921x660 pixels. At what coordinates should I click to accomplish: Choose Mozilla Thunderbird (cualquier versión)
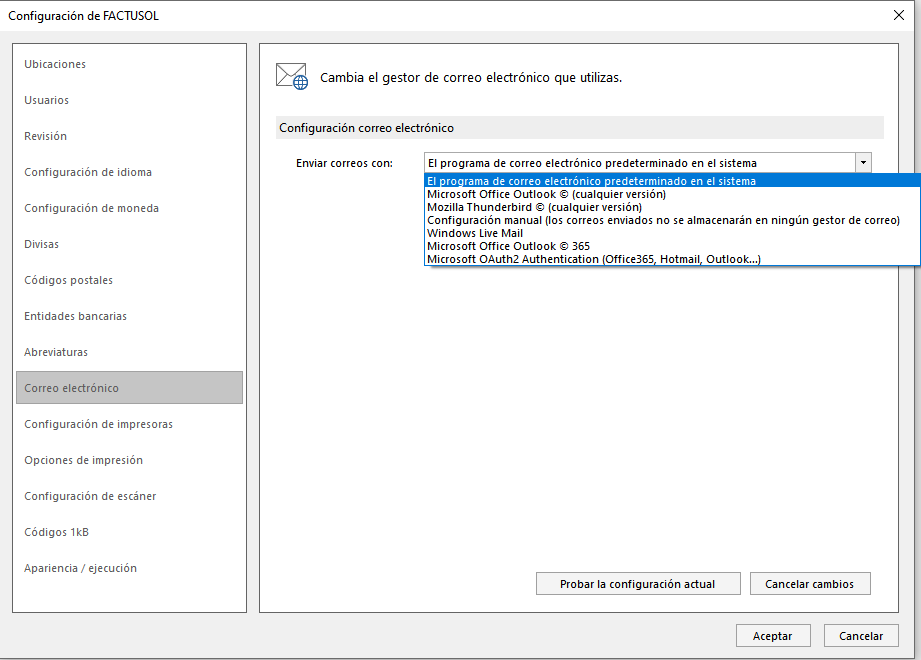(672, 207)
